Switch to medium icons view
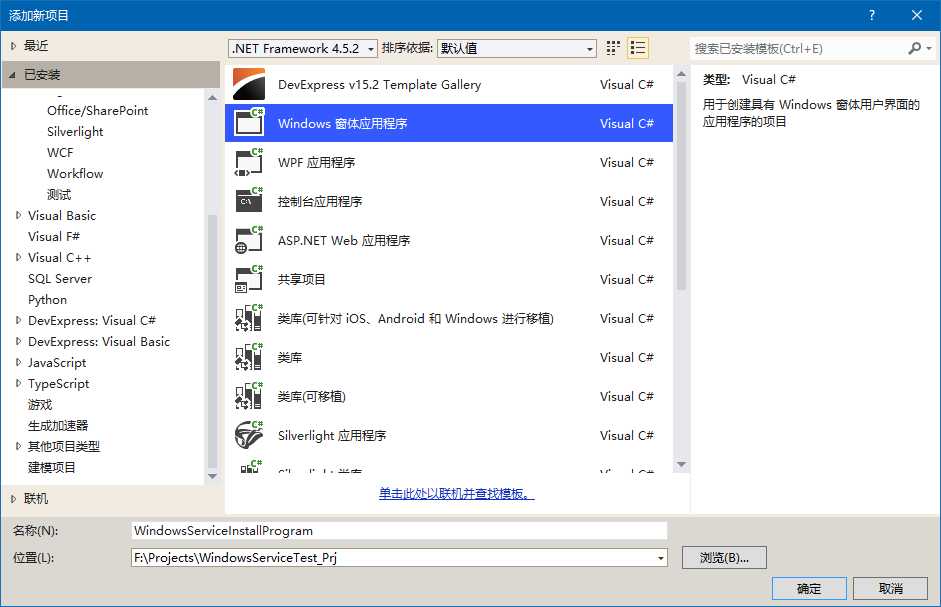941x607 pixels. 613,48
